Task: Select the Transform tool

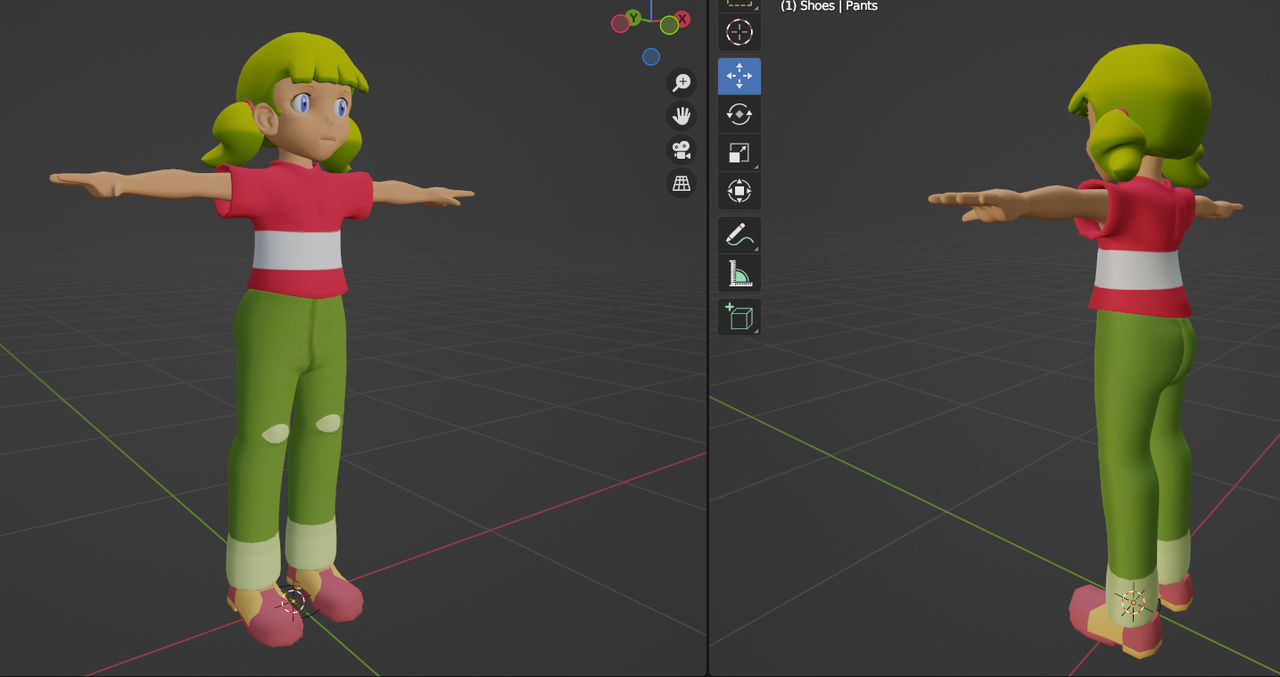Action: tap(739, 190)
